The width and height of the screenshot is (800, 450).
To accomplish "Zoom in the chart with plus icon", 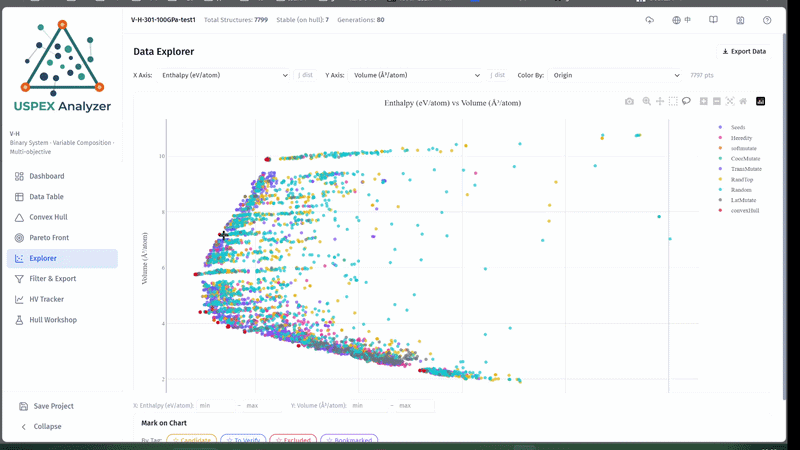I will click(x=704, y=102).
